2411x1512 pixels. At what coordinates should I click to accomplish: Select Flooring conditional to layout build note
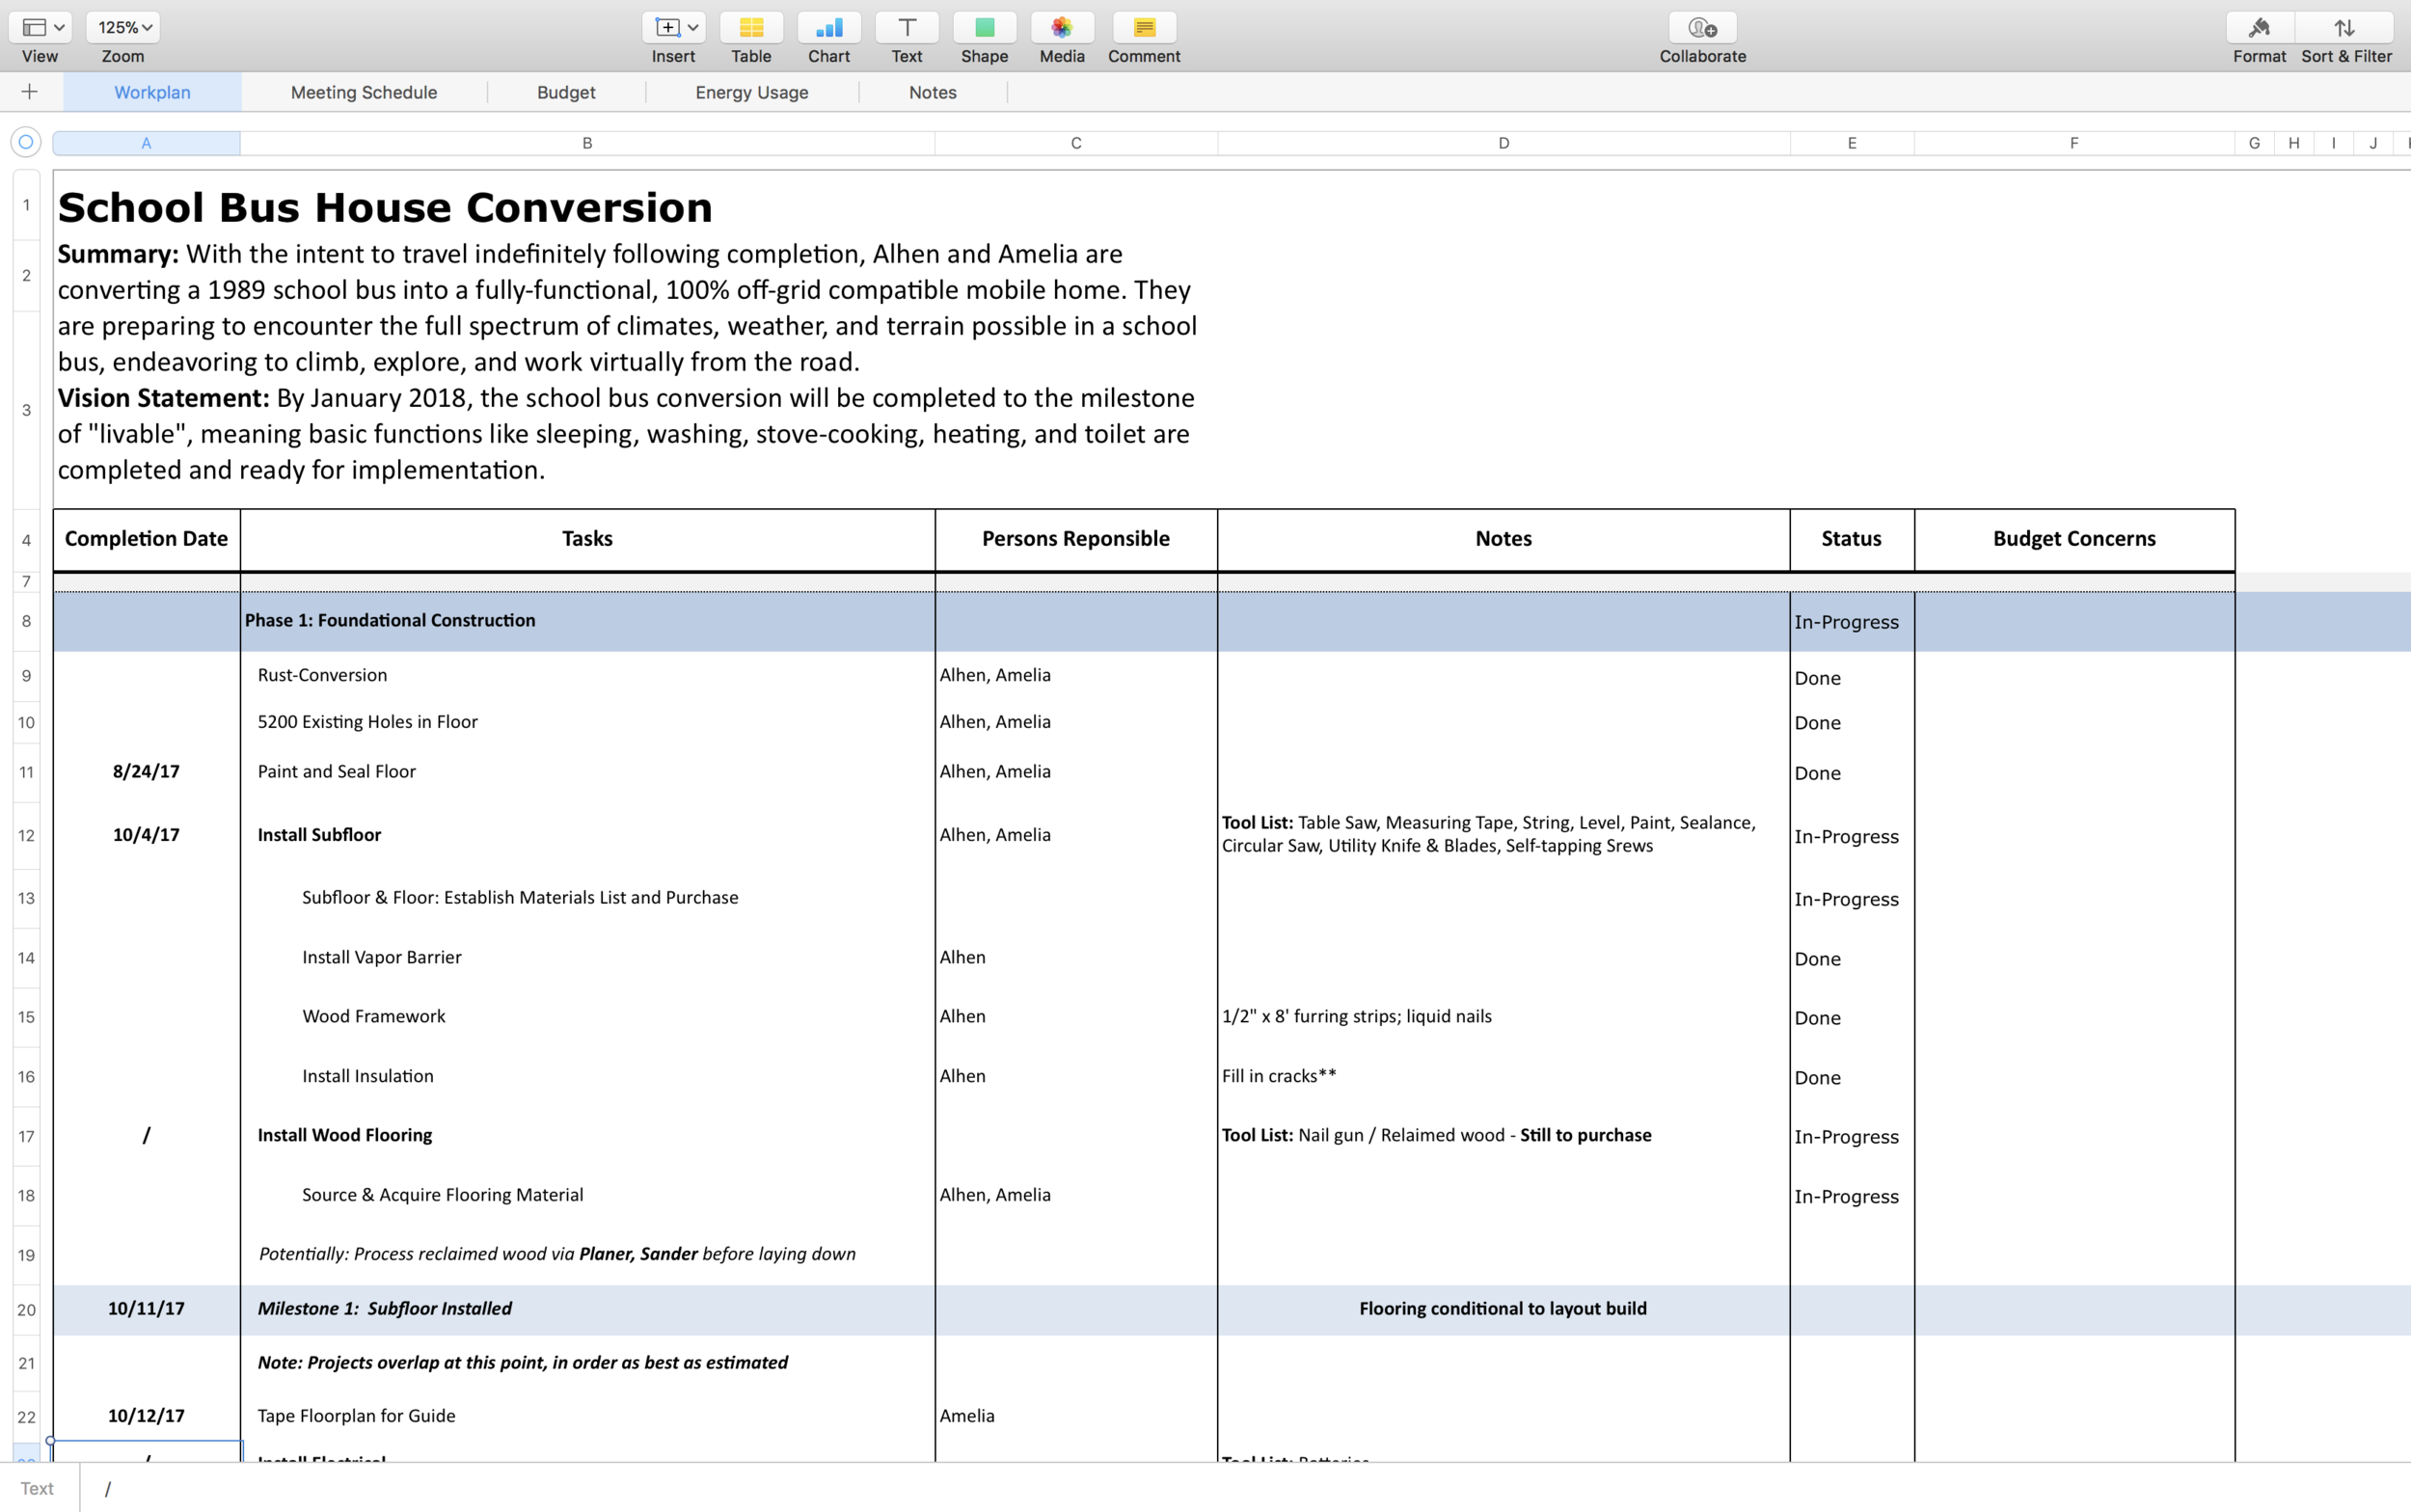click(x=1503, y=1309)
